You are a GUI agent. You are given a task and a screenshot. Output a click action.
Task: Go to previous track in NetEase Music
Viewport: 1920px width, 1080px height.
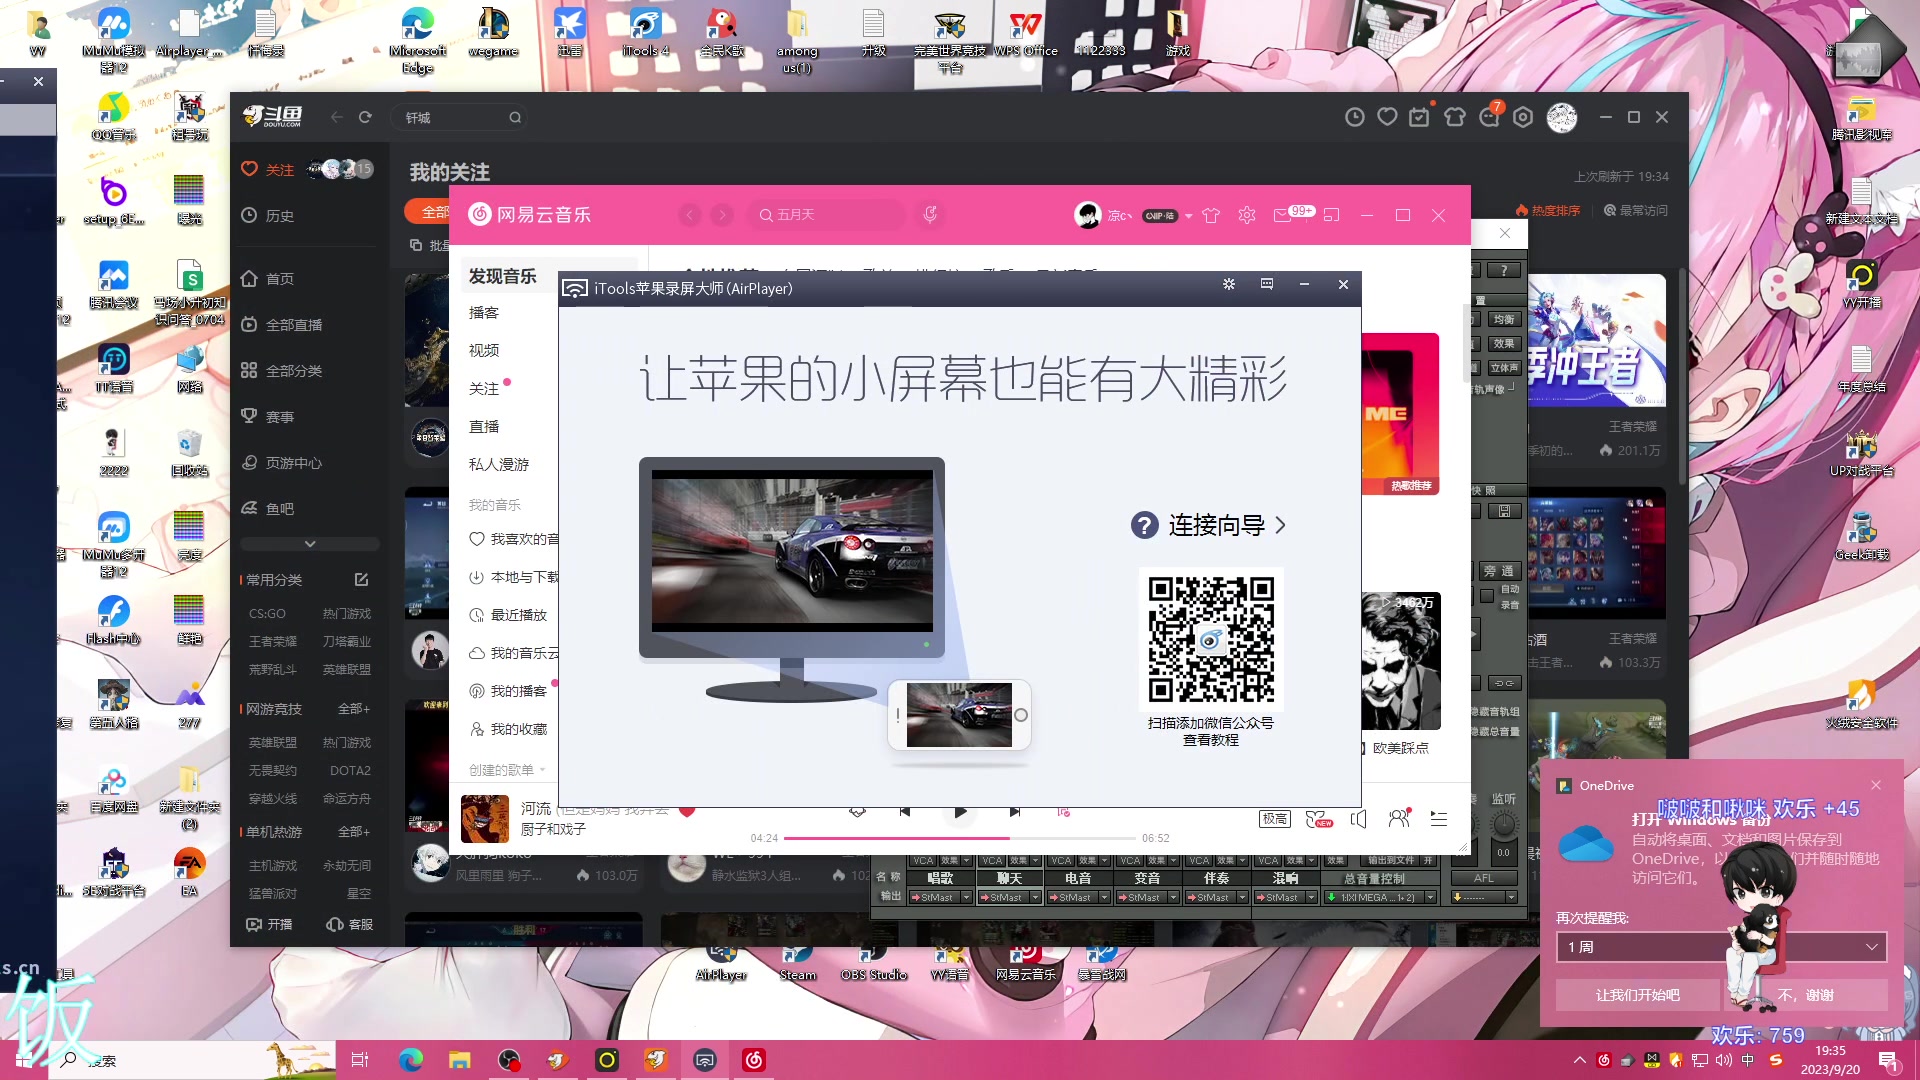tap(905, 812)
